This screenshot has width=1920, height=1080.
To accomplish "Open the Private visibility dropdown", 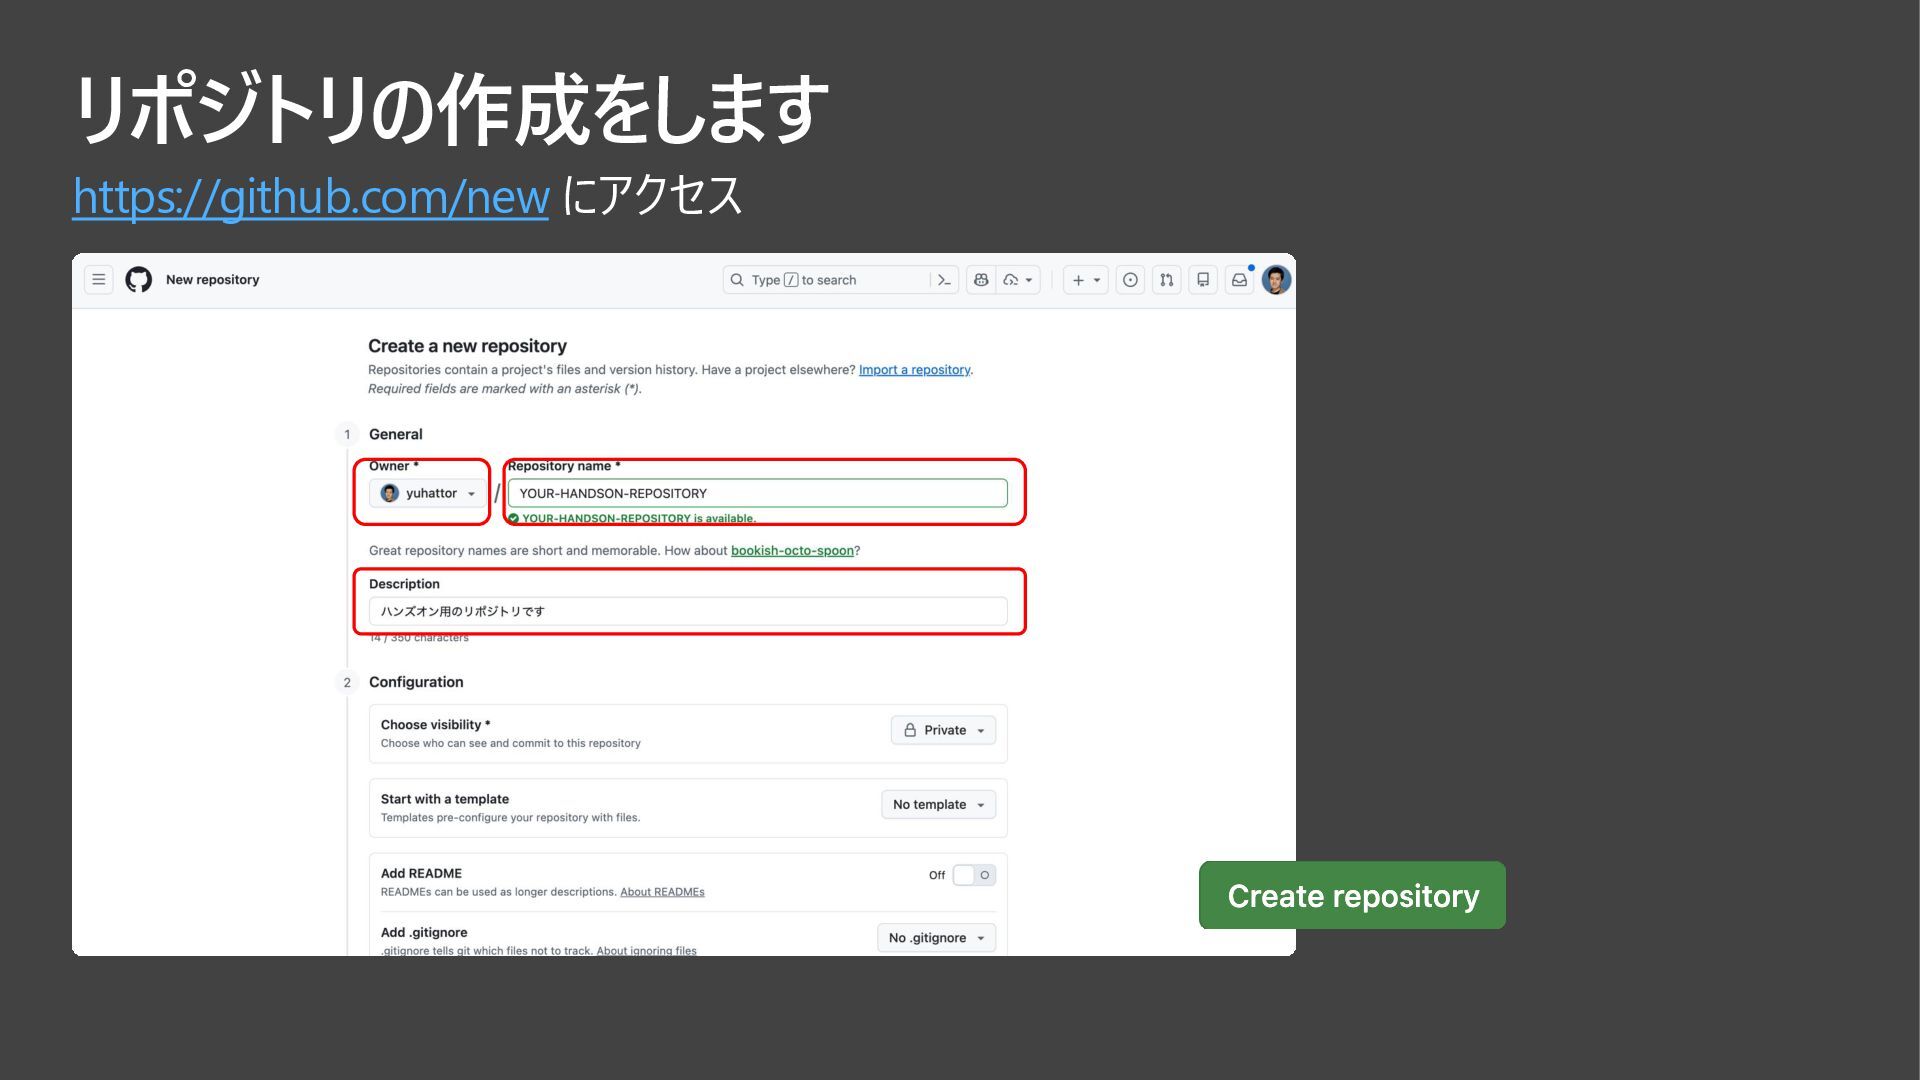I will pyautogui.click(x=943, y=730).
